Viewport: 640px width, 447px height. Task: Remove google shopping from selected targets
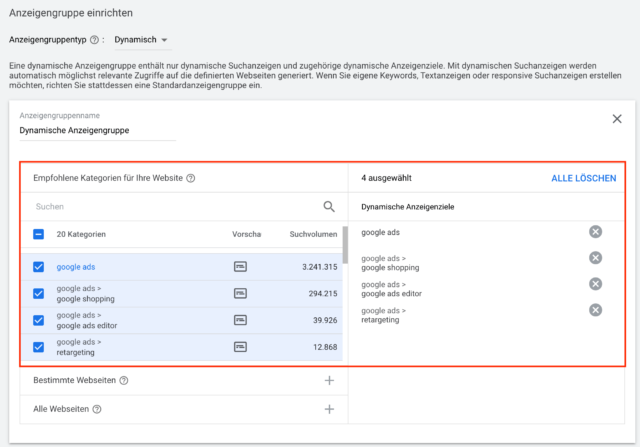pyautogui.click(x=596, y=258)
